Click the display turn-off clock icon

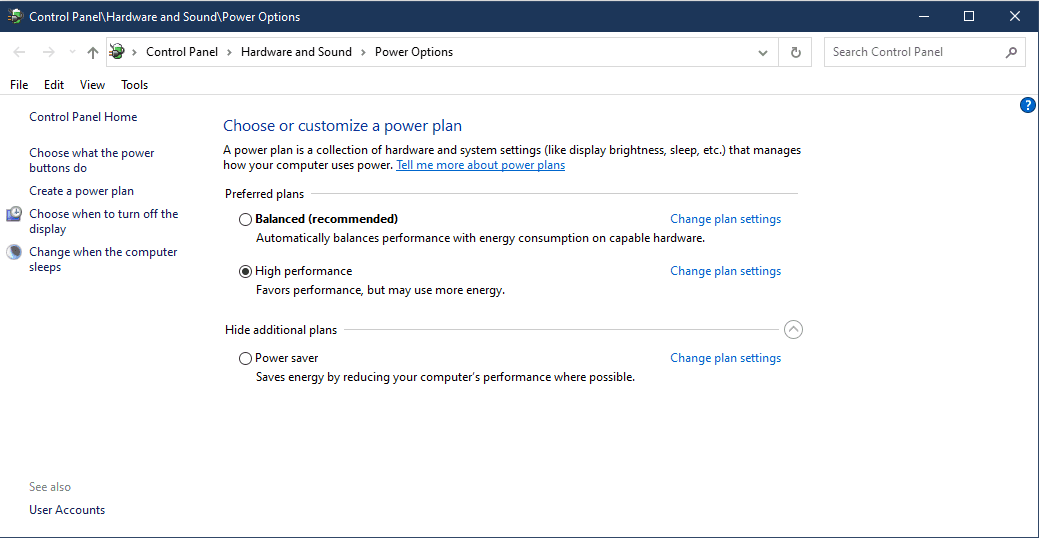click(x=14, y=214)
